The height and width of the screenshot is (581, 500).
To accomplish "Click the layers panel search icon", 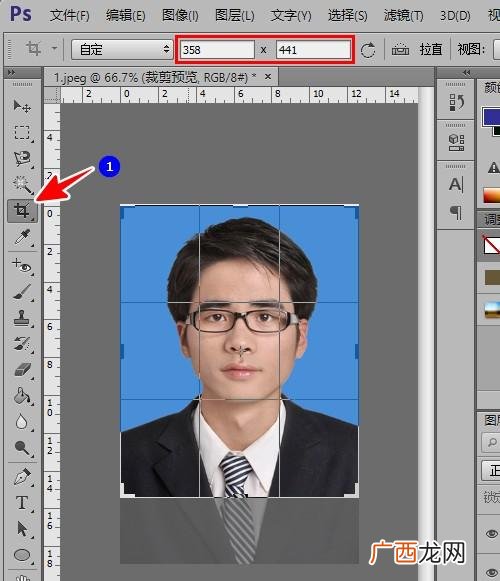I will tap(492, 442).
